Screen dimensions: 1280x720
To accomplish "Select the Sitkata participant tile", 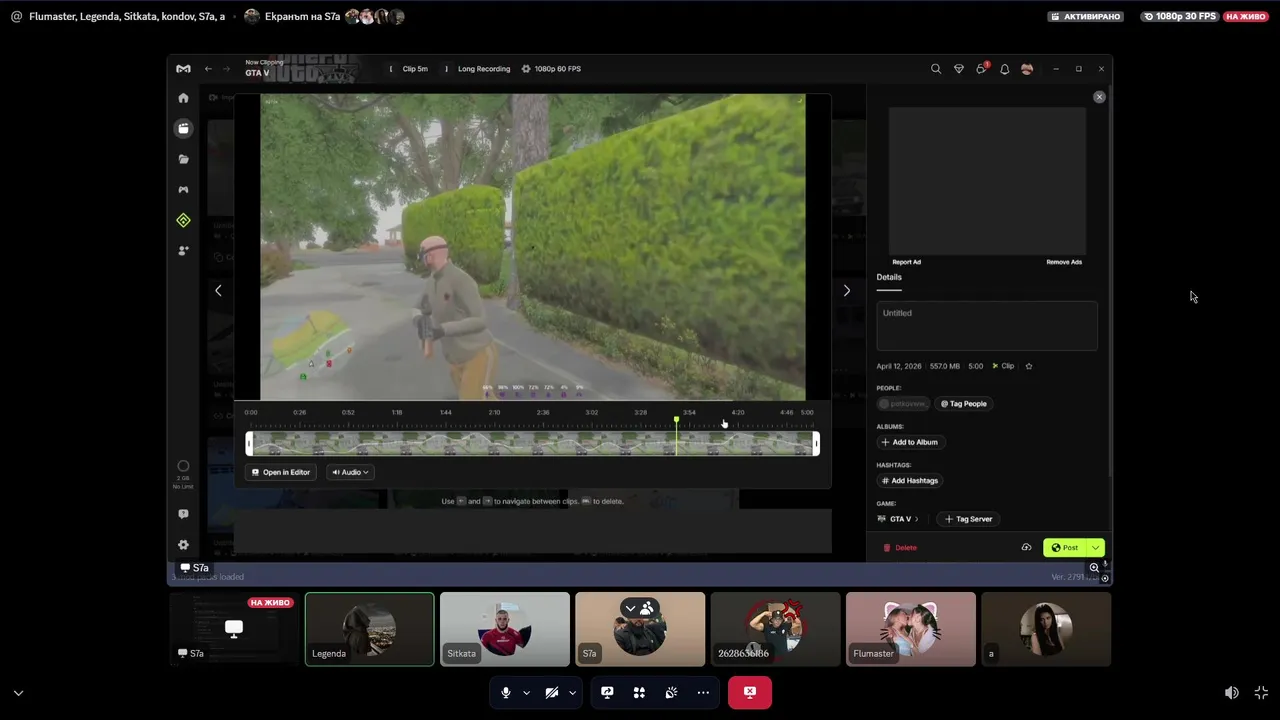I will click(x=505, y=629).
